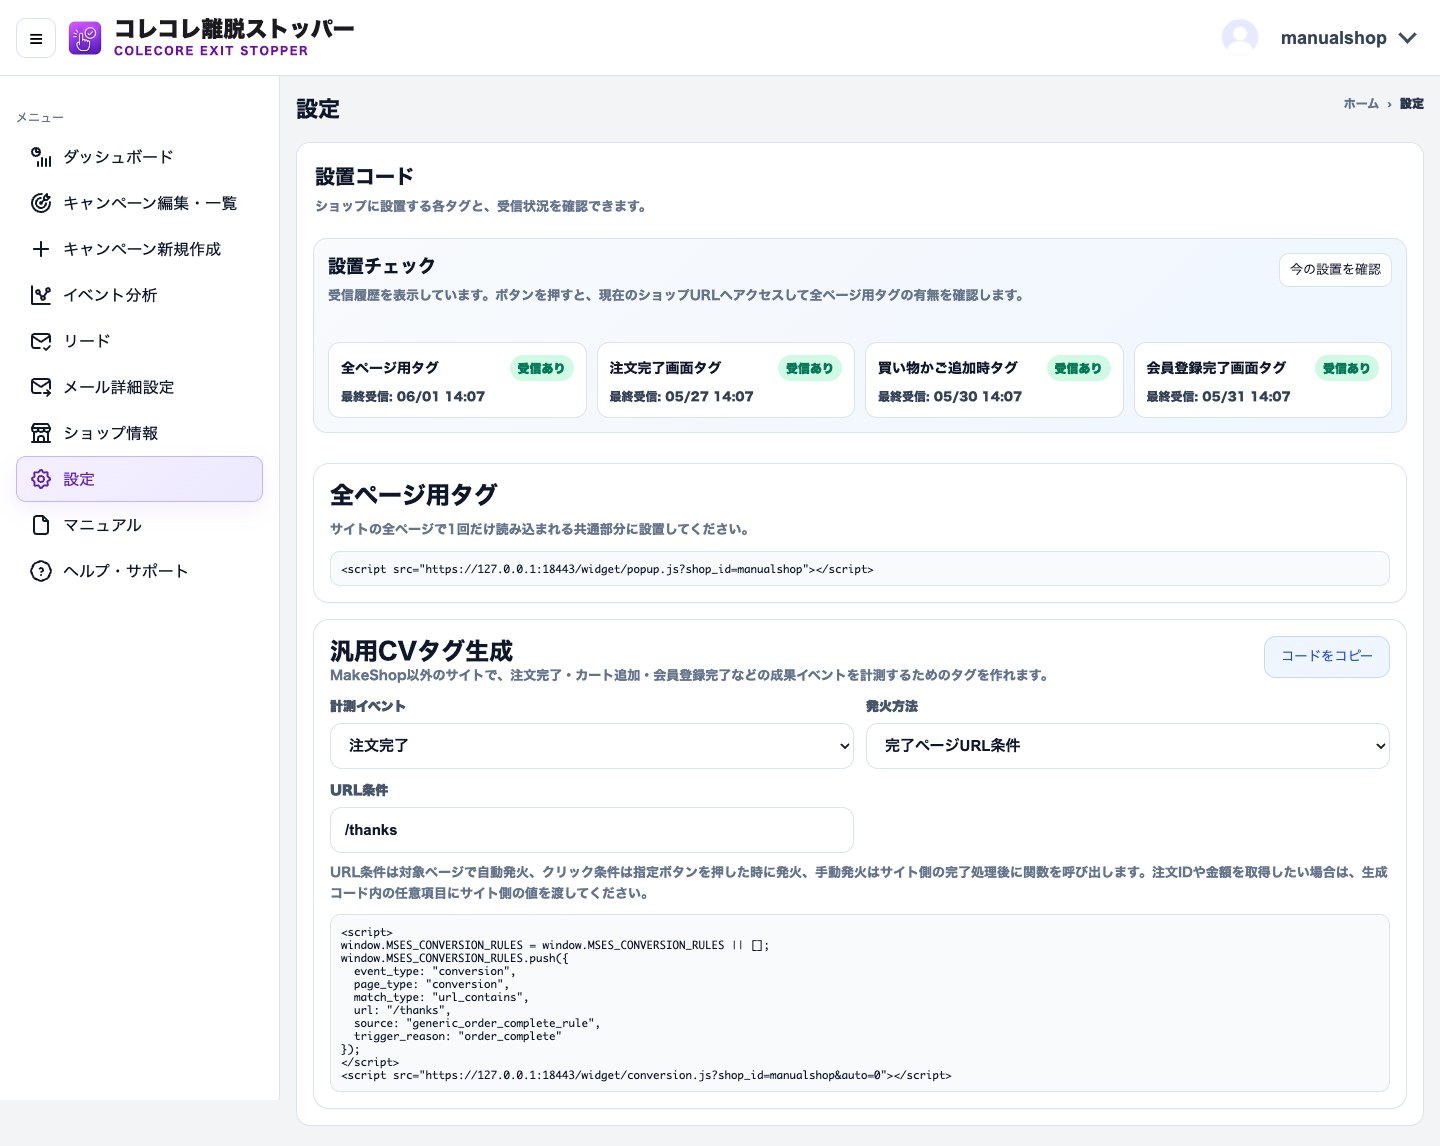
Task: Click the ダッシュボード sidebar icon
Action: click(x=41, y=157)
